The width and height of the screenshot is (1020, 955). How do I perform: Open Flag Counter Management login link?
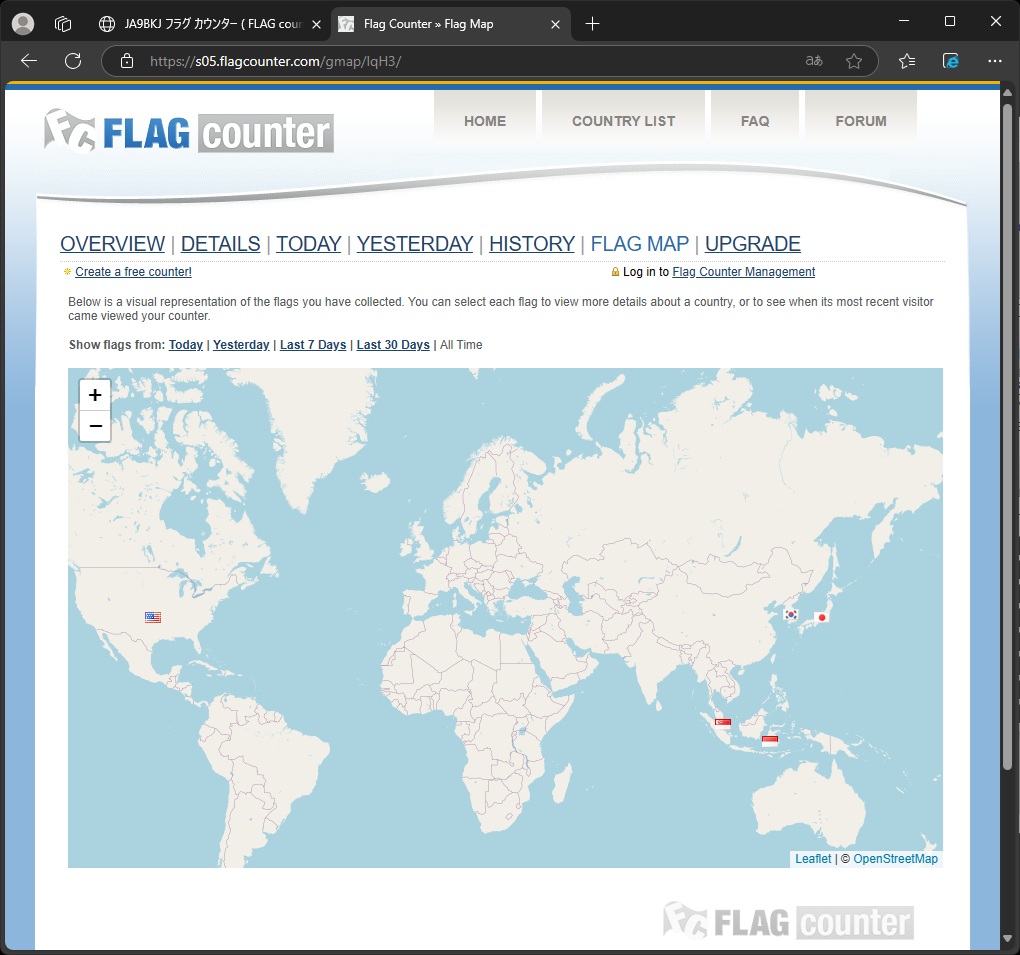pos(744,272)
